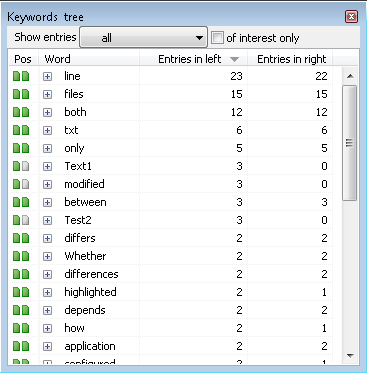Click the position icons of the 'differs' row
This screenshot has width=367, height=373.
(21, 238)
